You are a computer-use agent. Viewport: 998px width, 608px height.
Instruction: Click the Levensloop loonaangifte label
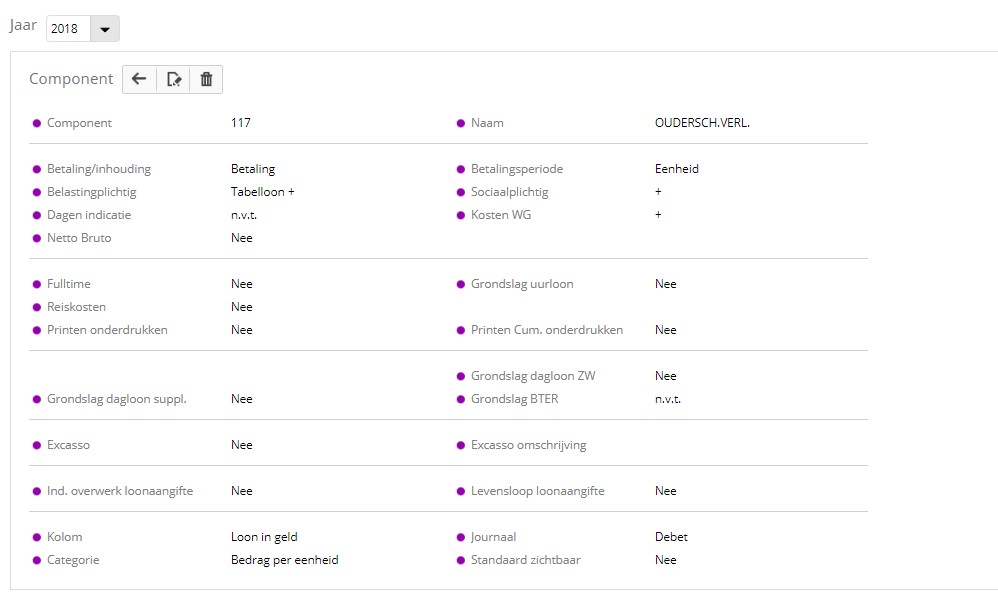537,491
